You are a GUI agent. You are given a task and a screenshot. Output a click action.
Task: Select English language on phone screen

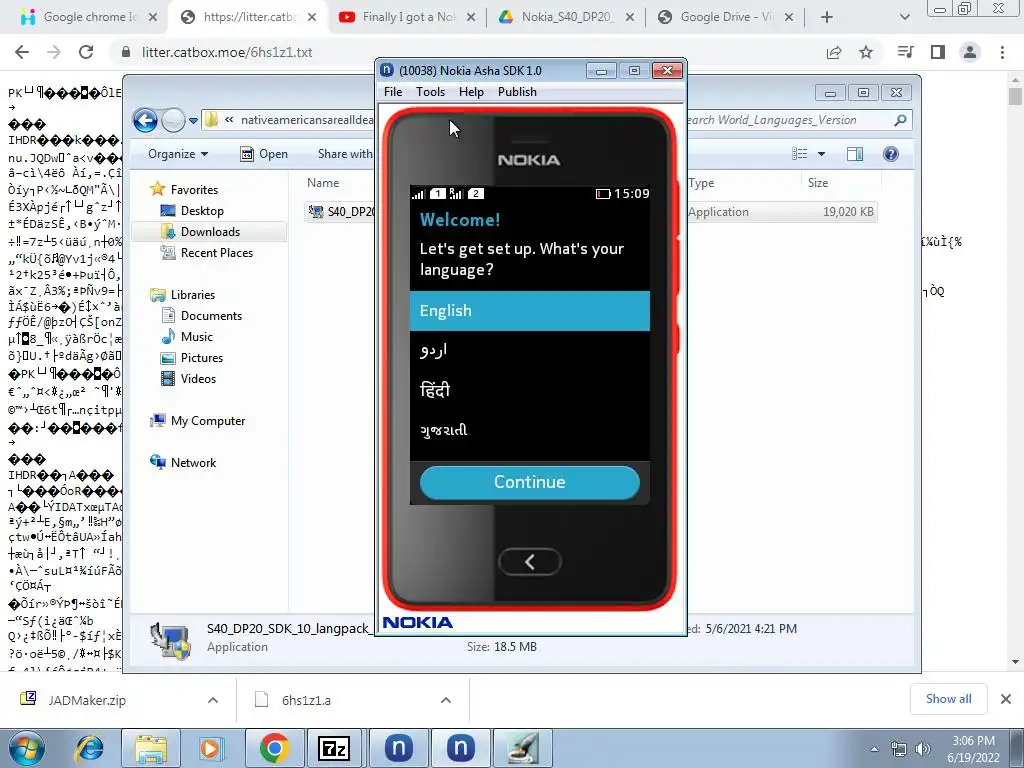[x=530, y=311]
